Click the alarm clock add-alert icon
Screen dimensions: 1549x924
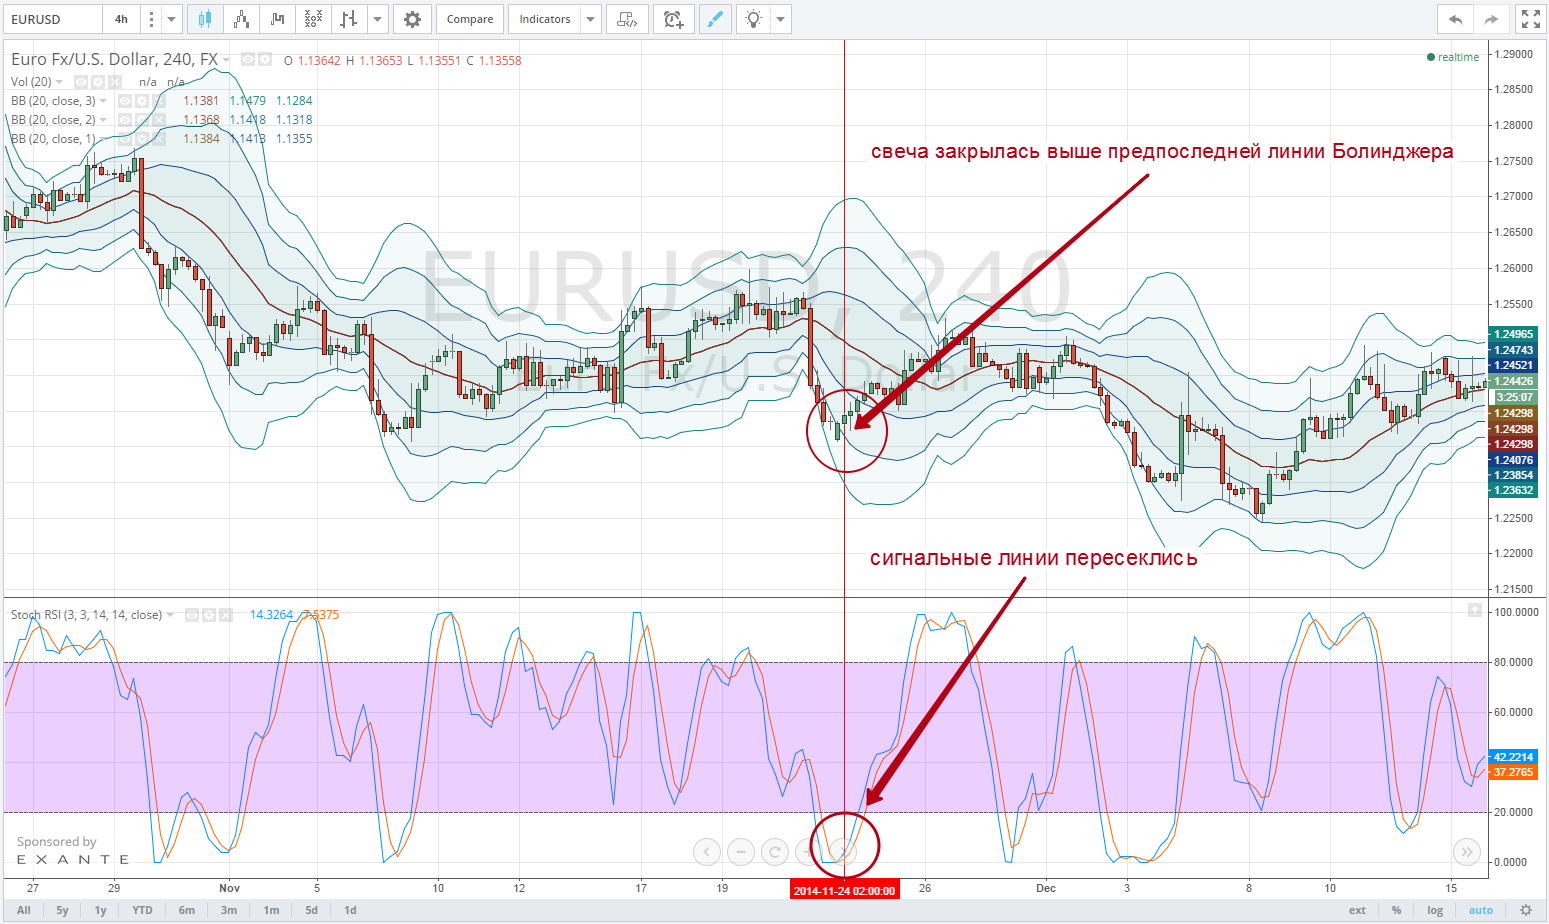pos(673,19)
